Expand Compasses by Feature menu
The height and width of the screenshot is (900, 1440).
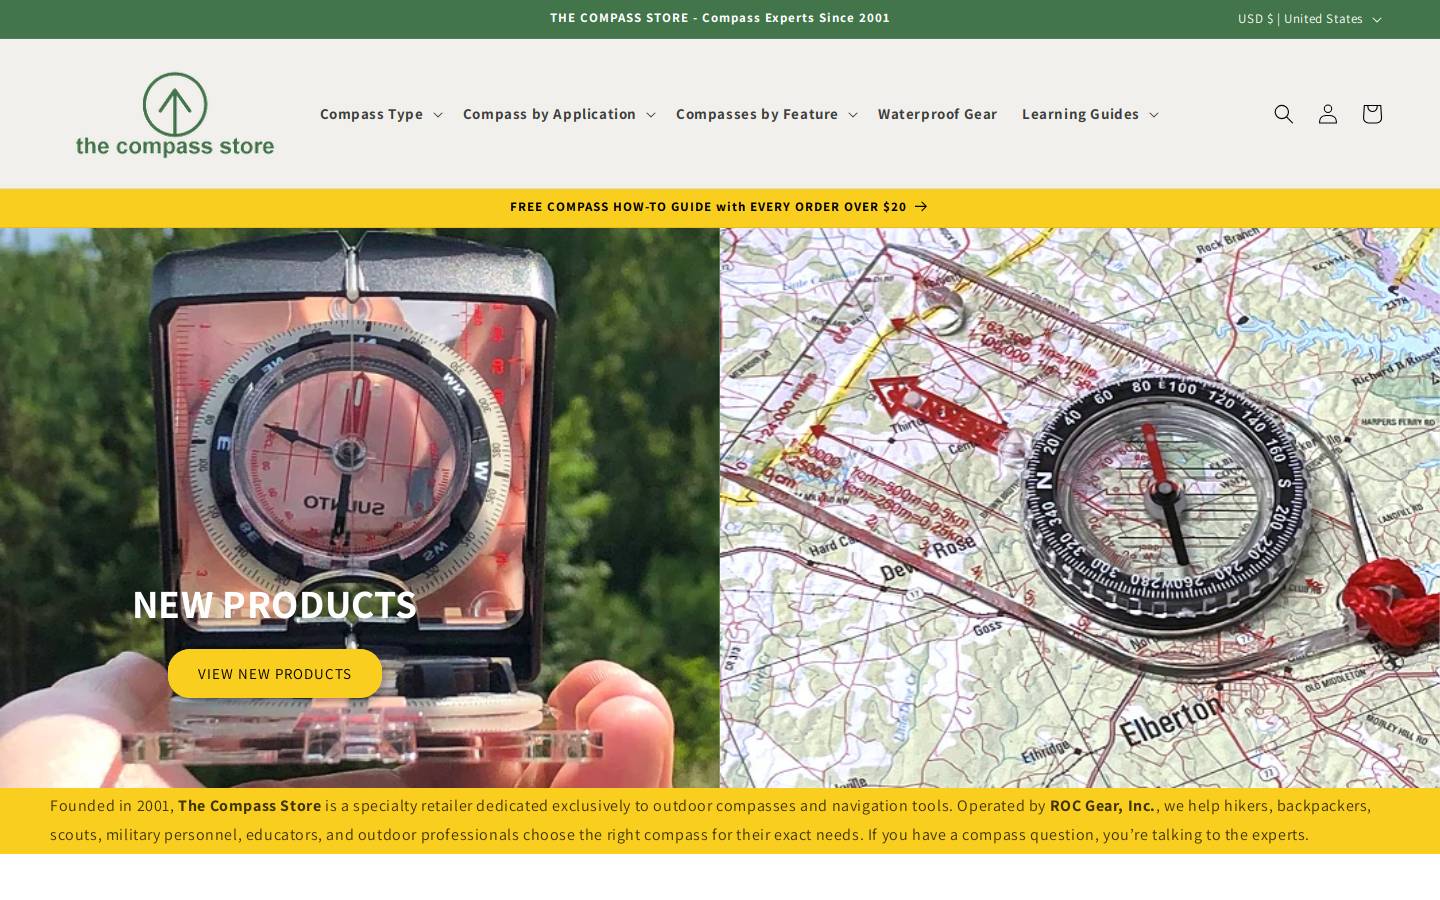766,114
